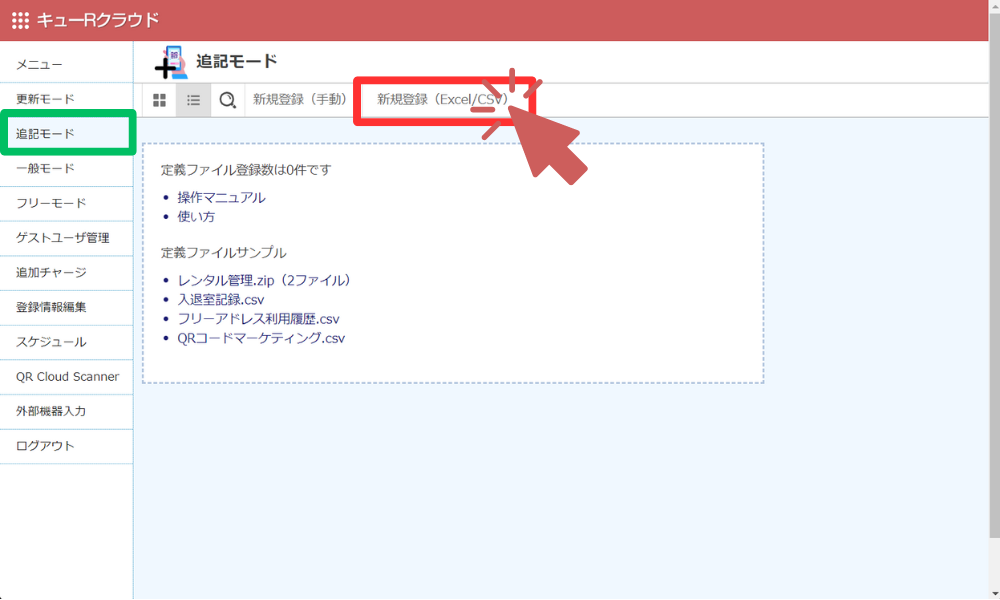Open 登録情報編集 in the sidebar
The height and width of the screenshot is (600, 1000).
tap(66, 307)
